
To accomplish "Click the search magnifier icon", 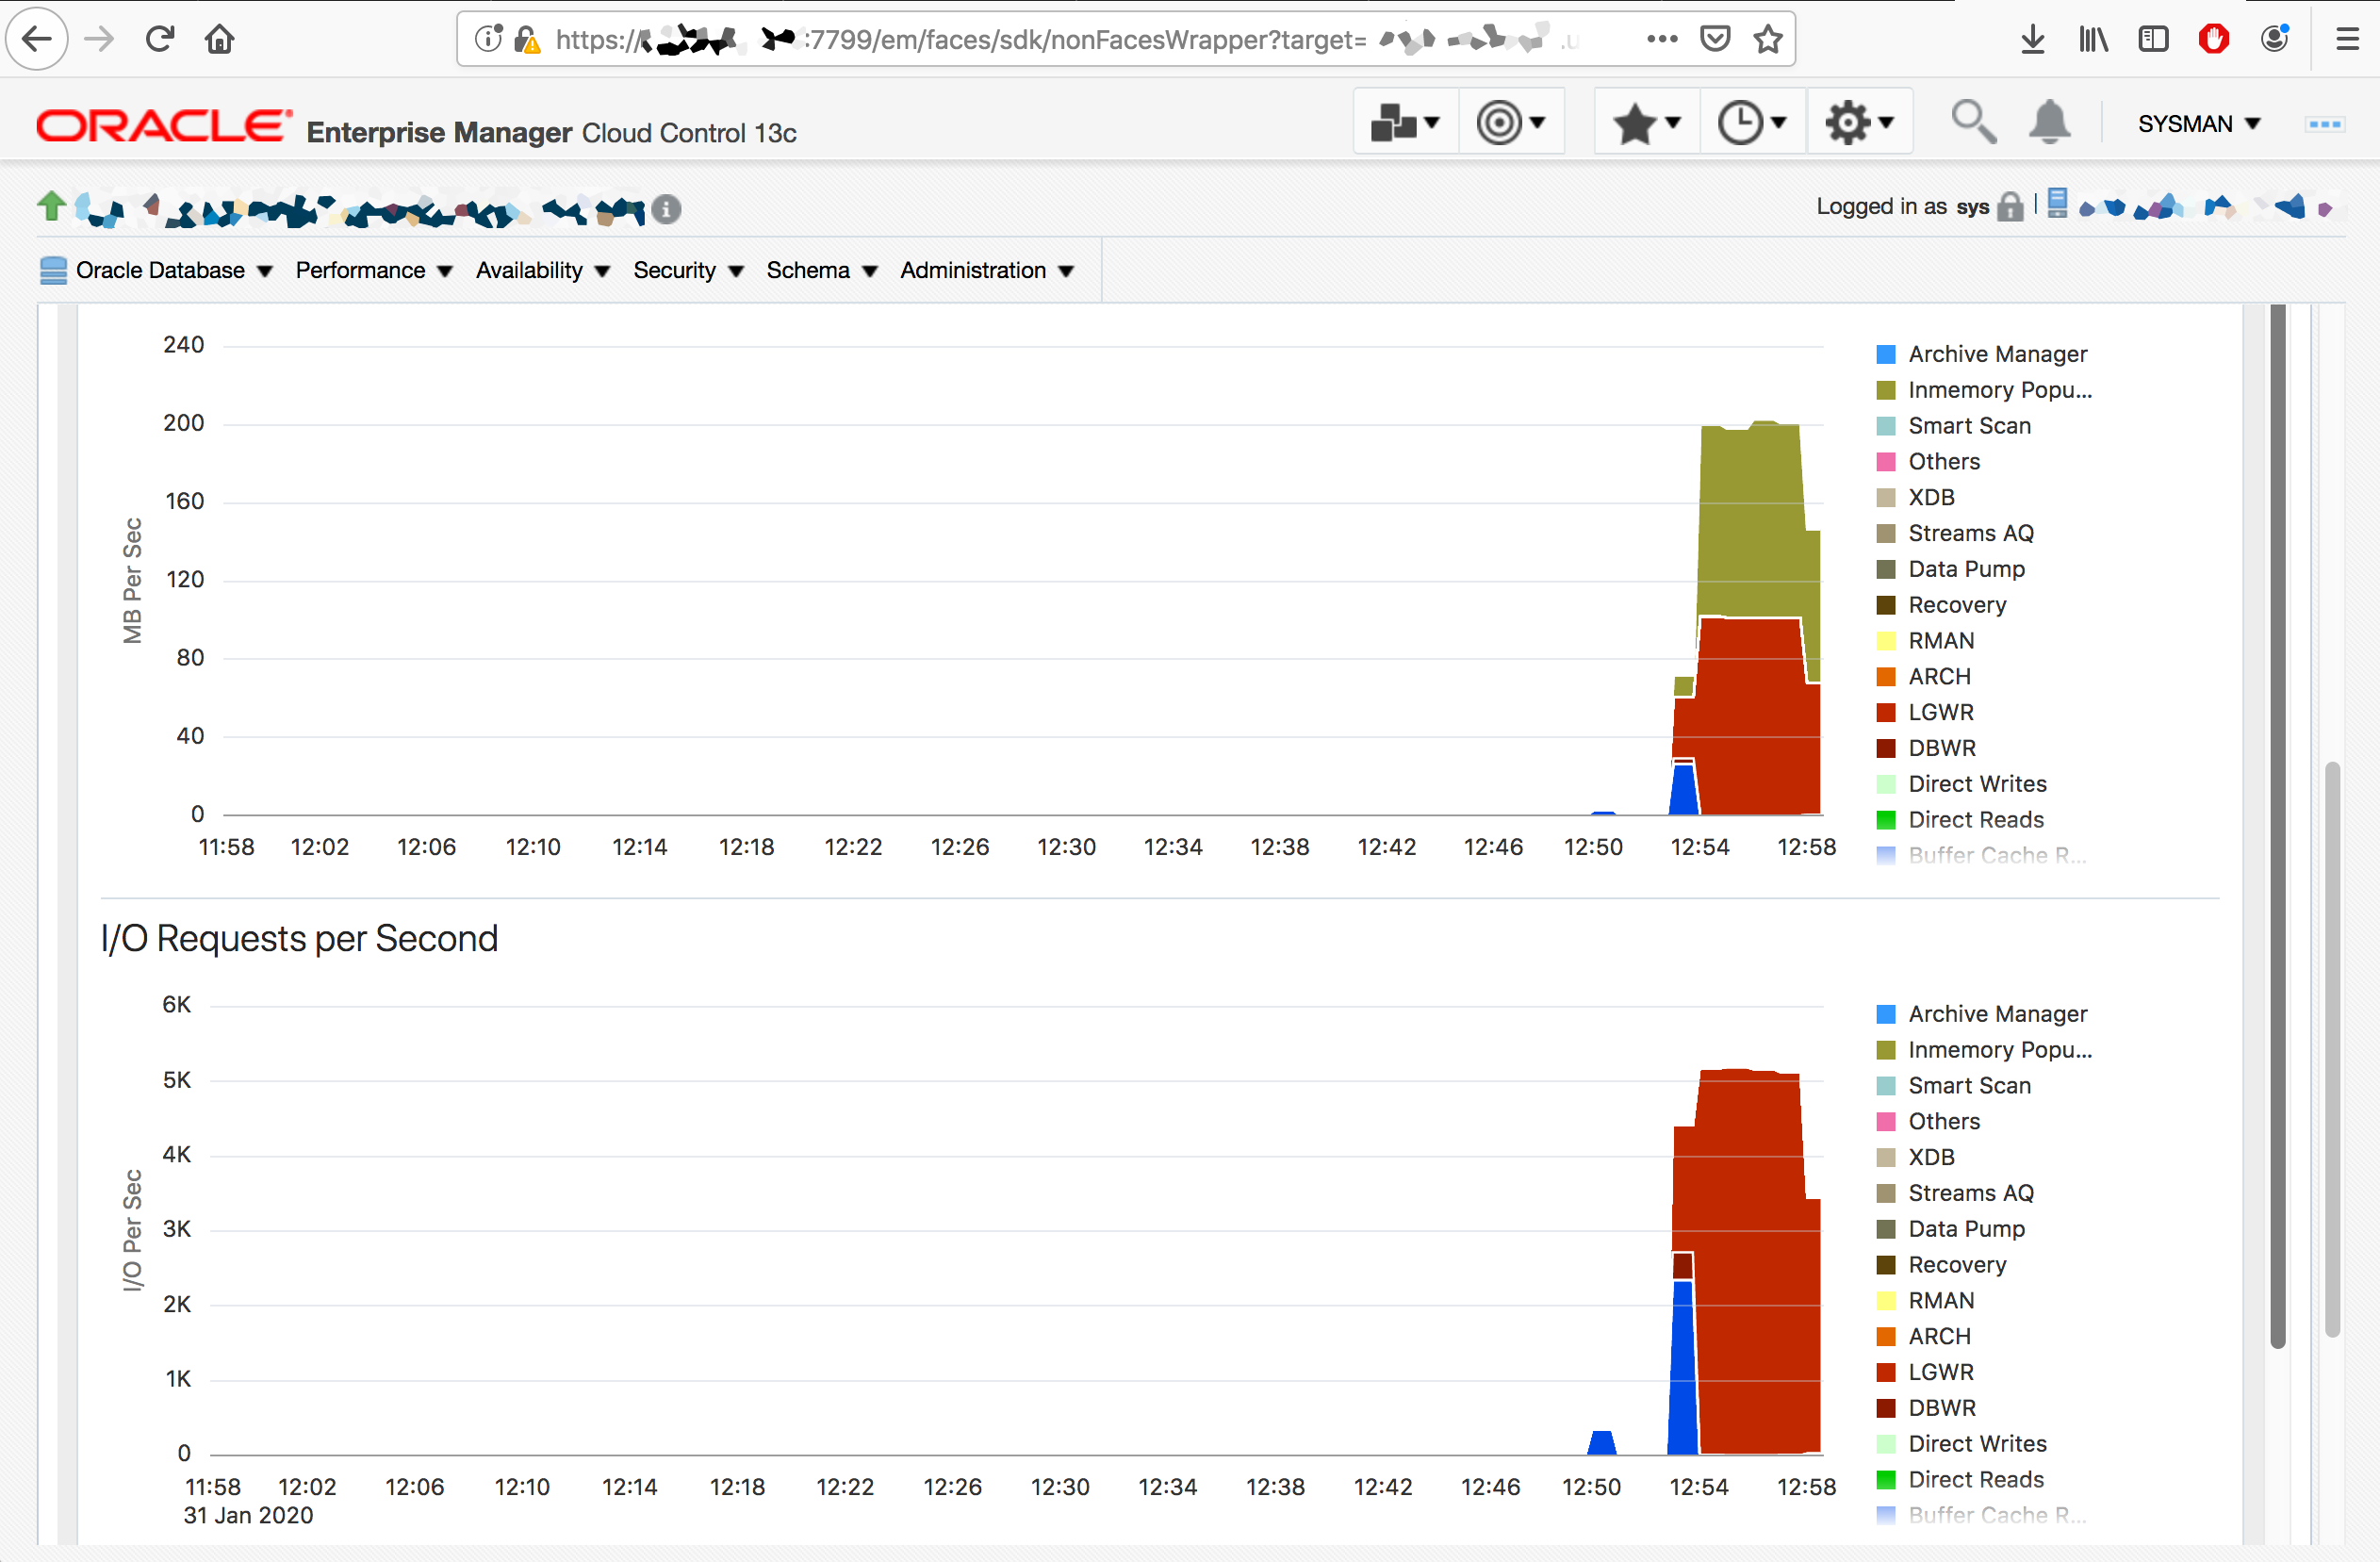I will click(1973, 122).
